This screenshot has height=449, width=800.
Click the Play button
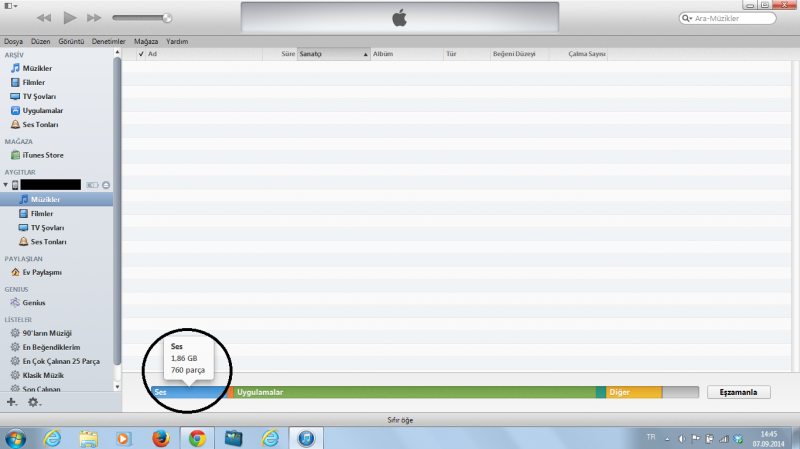pyautogui.click(x=69, y=18)
